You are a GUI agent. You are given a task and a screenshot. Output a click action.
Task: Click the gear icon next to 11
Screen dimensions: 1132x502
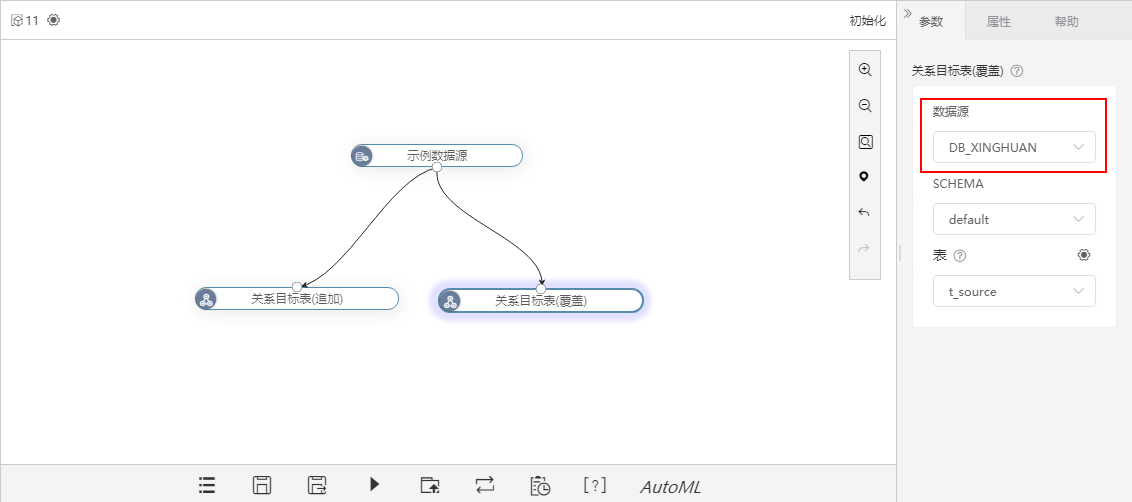pos(53,20)
